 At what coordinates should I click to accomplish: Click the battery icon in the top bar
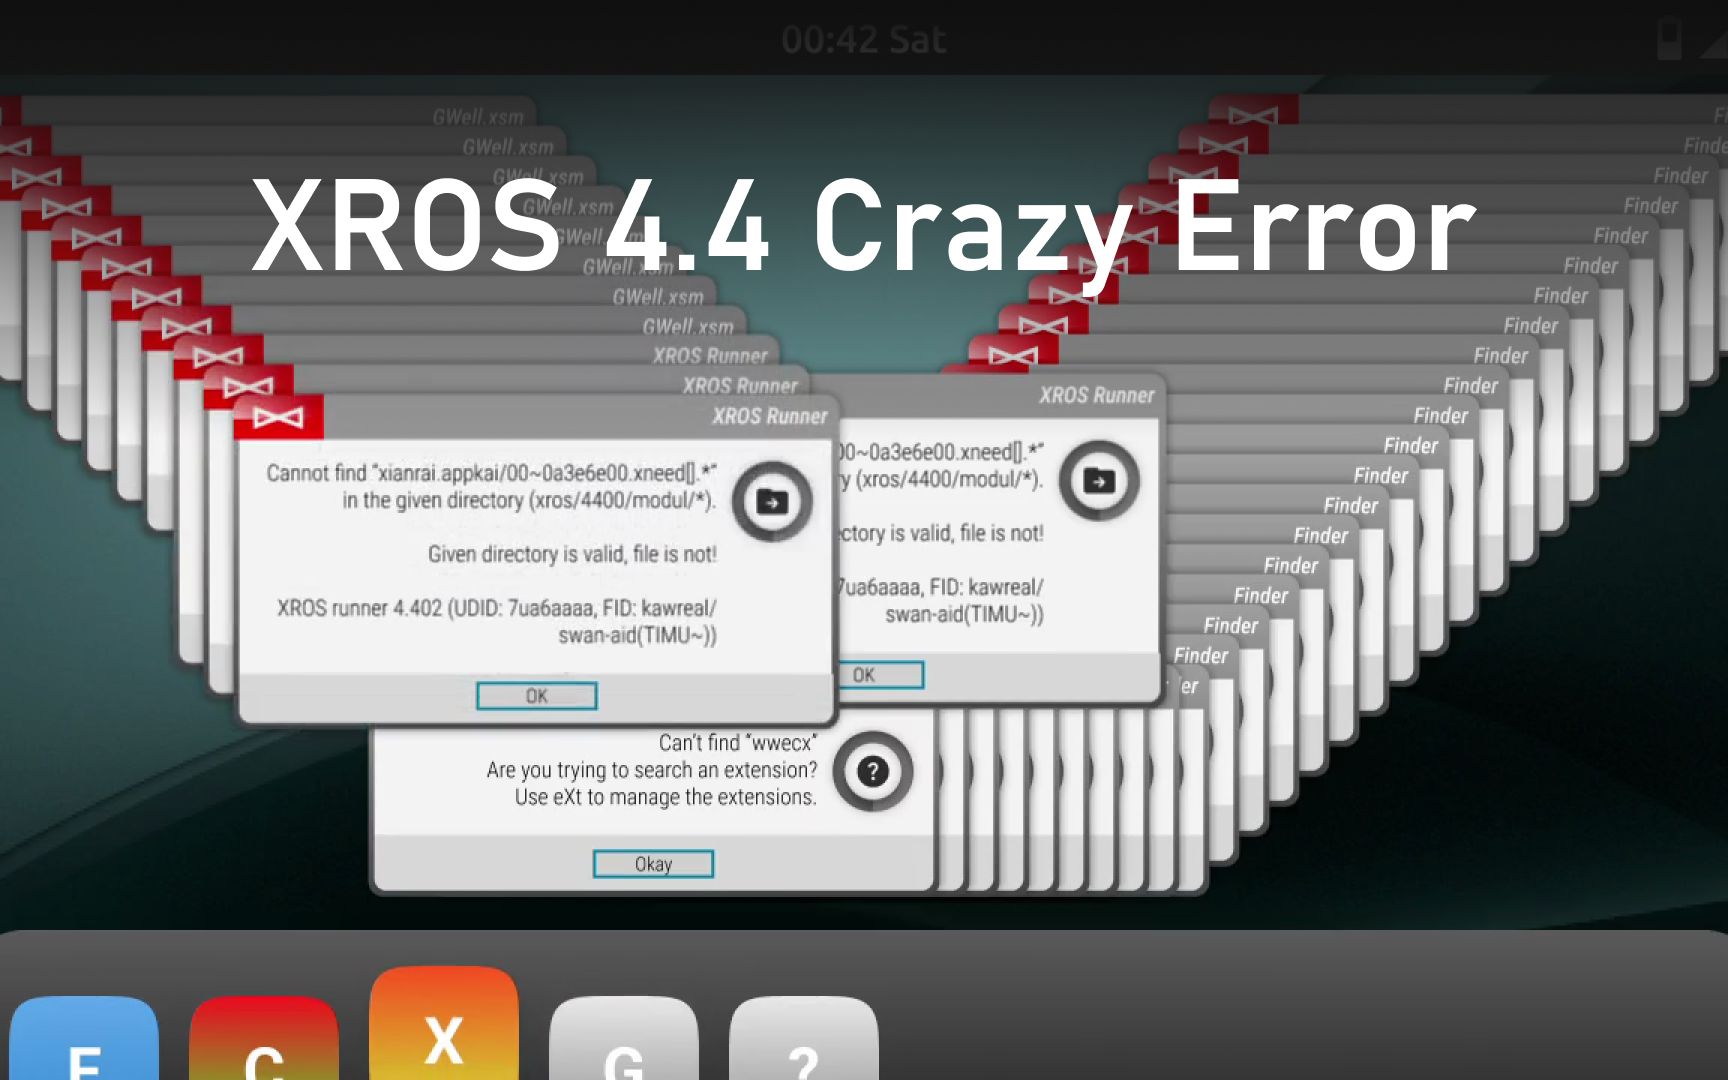1670,40
